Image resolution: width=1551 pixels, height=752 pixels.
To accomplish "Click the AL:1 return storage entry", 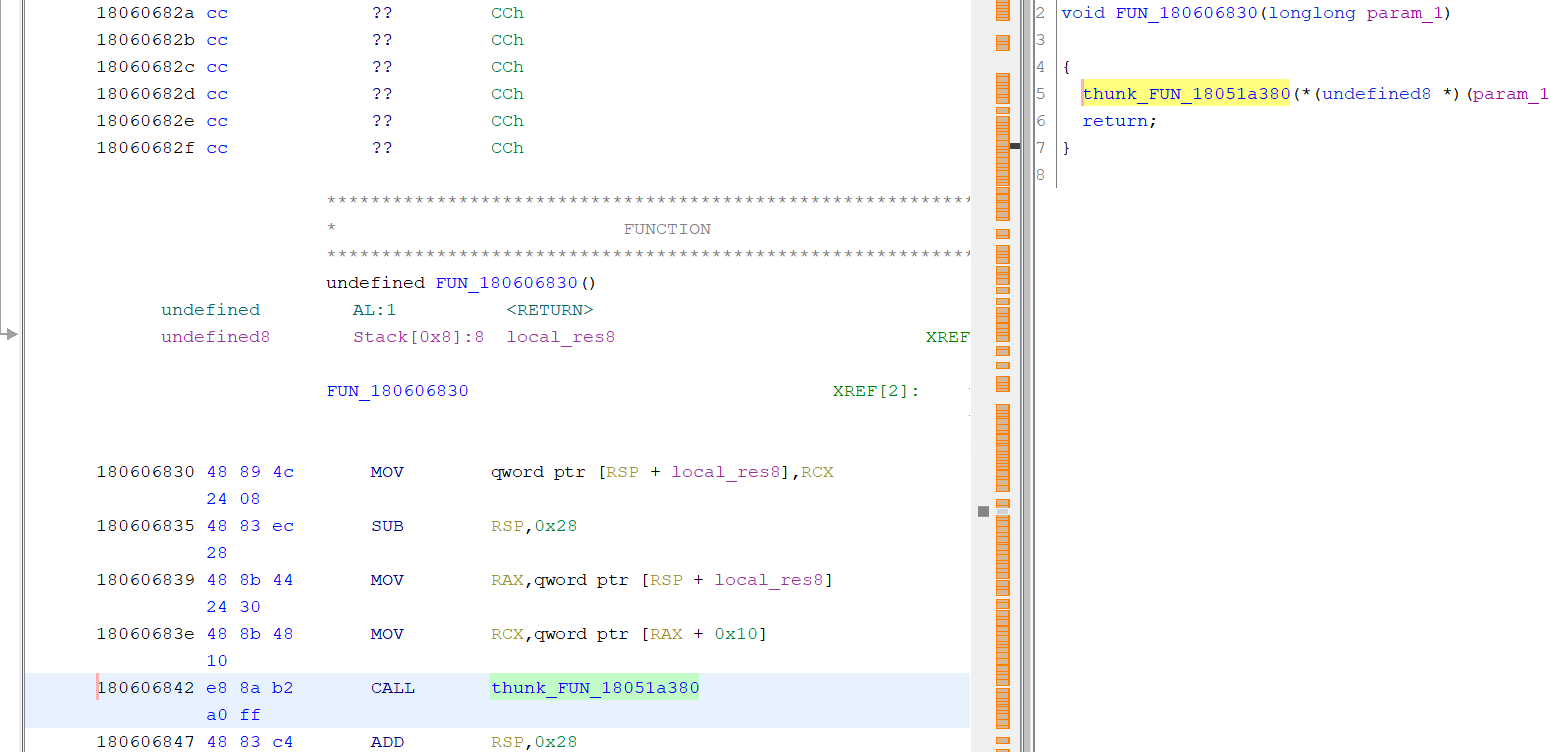I will coord(374,310).
